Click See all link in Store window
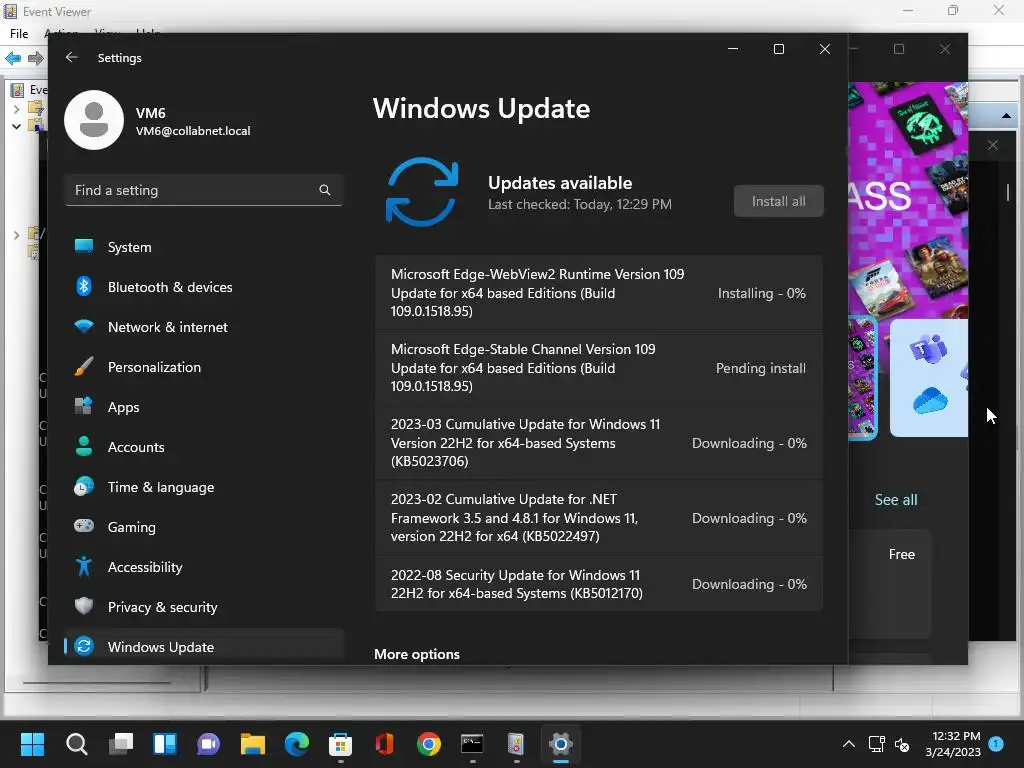This screenshot has width=1024, height=768. click(895, 500)
